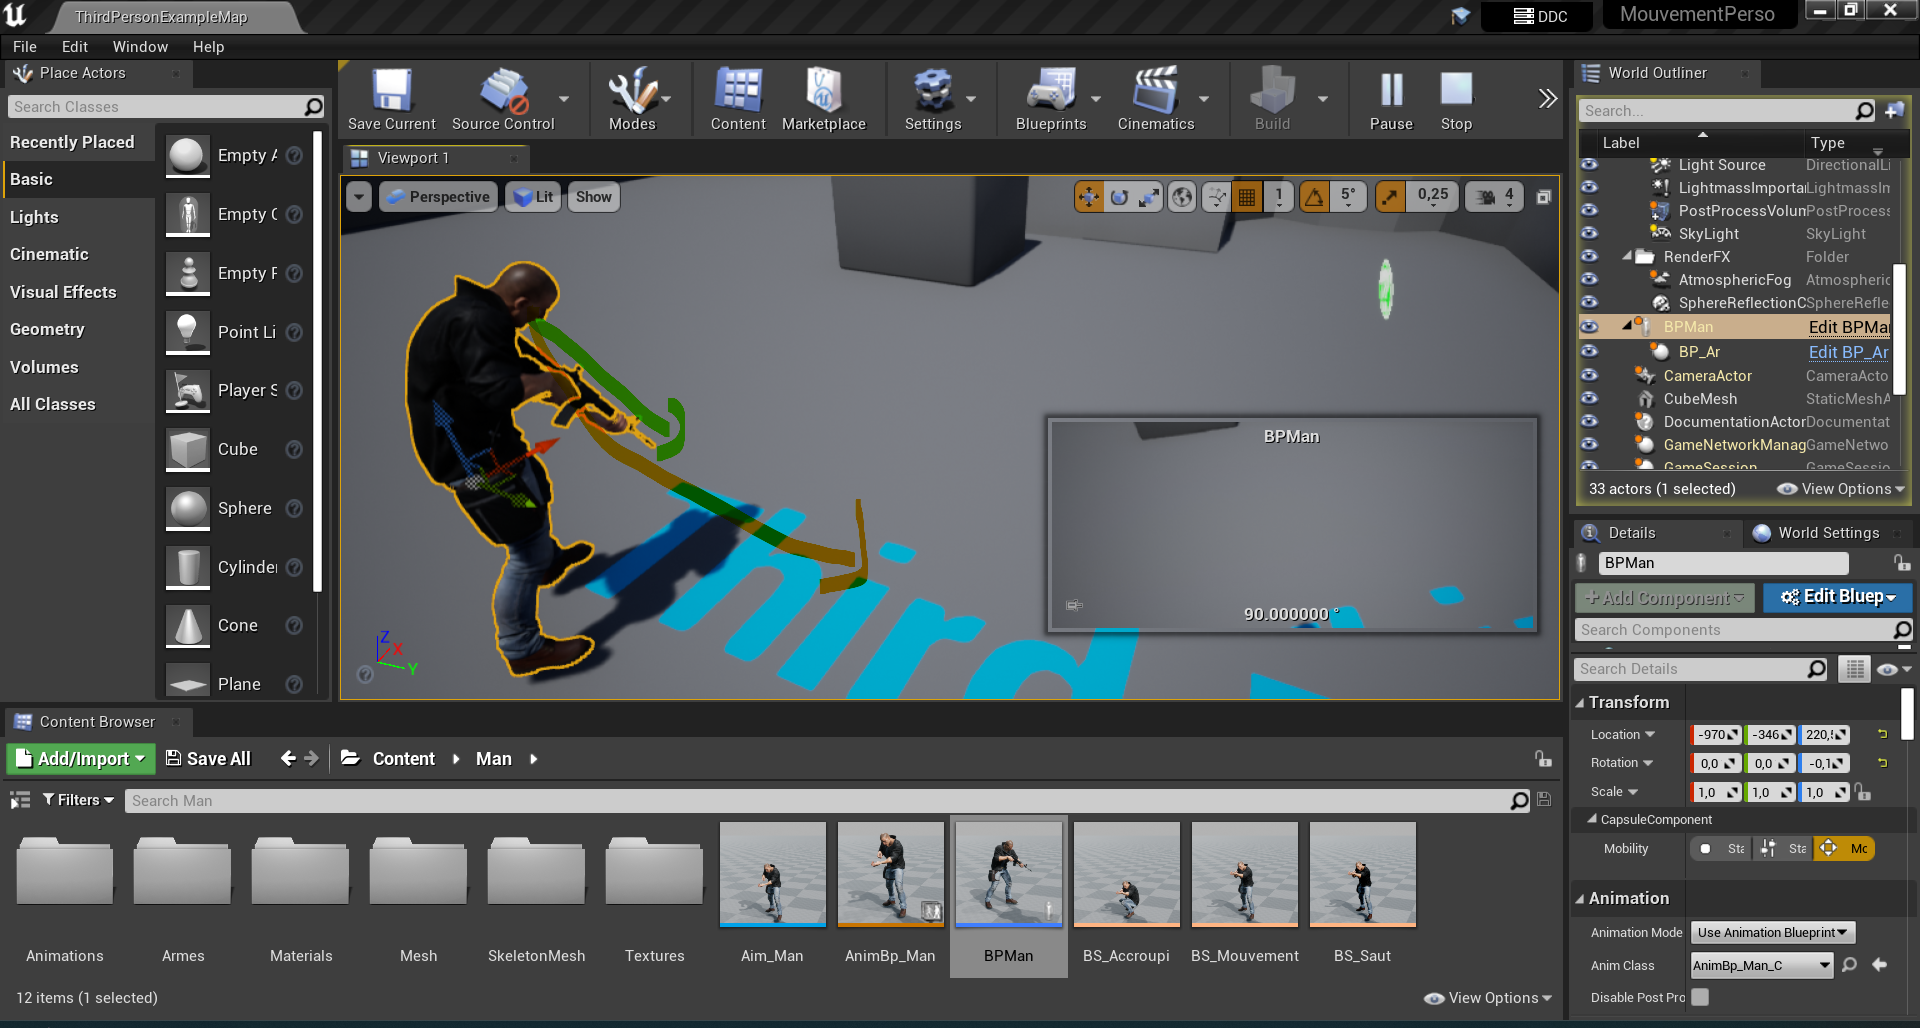Click the Build toolbar icon

[1272, 99]
